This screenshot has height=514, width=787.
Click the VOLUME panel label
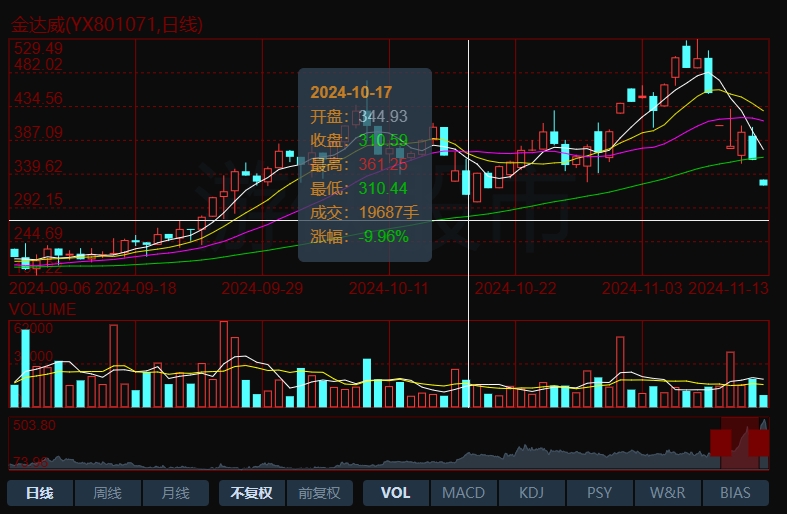[42, 310]
